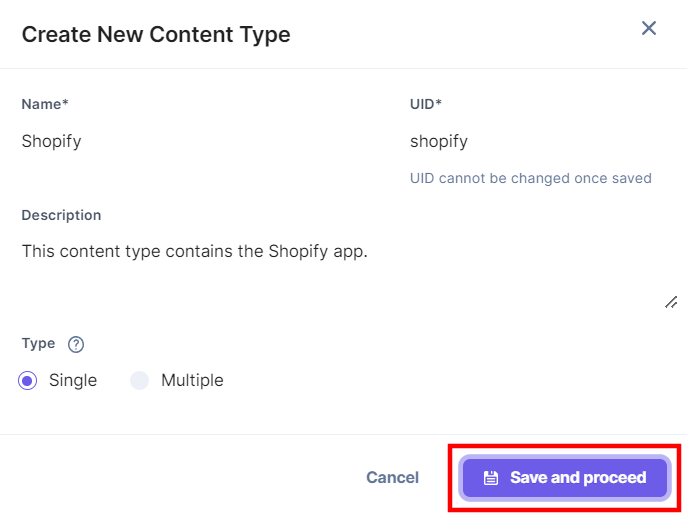Click Save and proceed
Screen dimensions: 687x517
pos(565,478)
